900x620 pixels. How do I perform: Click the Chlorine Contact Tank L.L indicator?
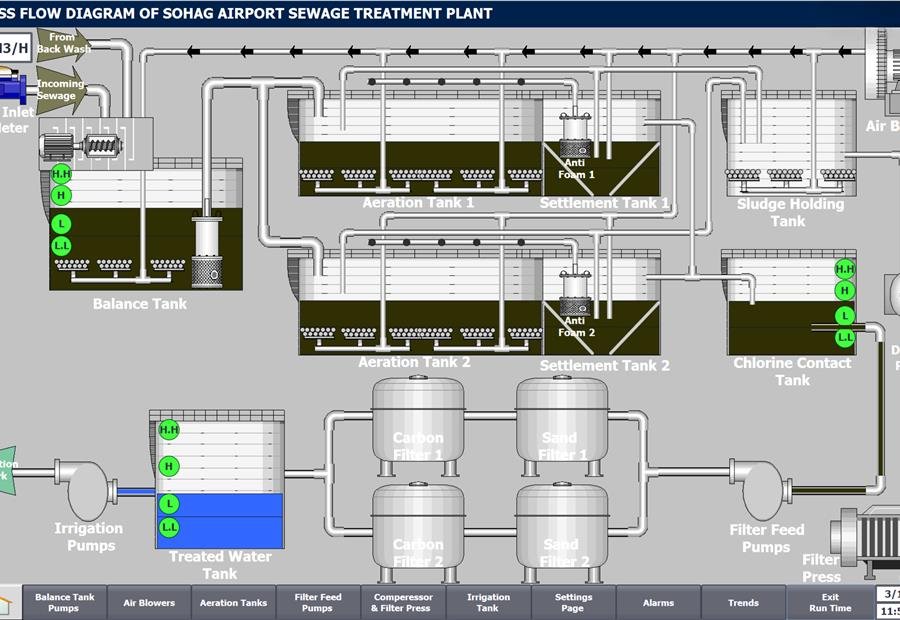coord(844,337)
